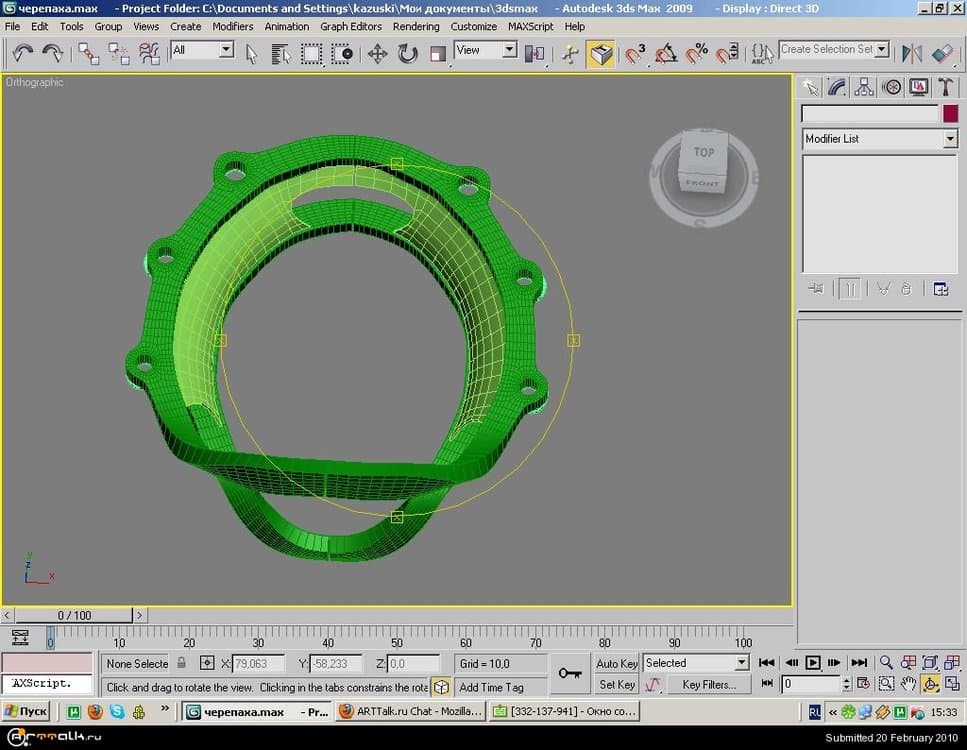Click the Mirror tool icon
This screenshot has width=967, height=750.
click(x=911, y=54)
